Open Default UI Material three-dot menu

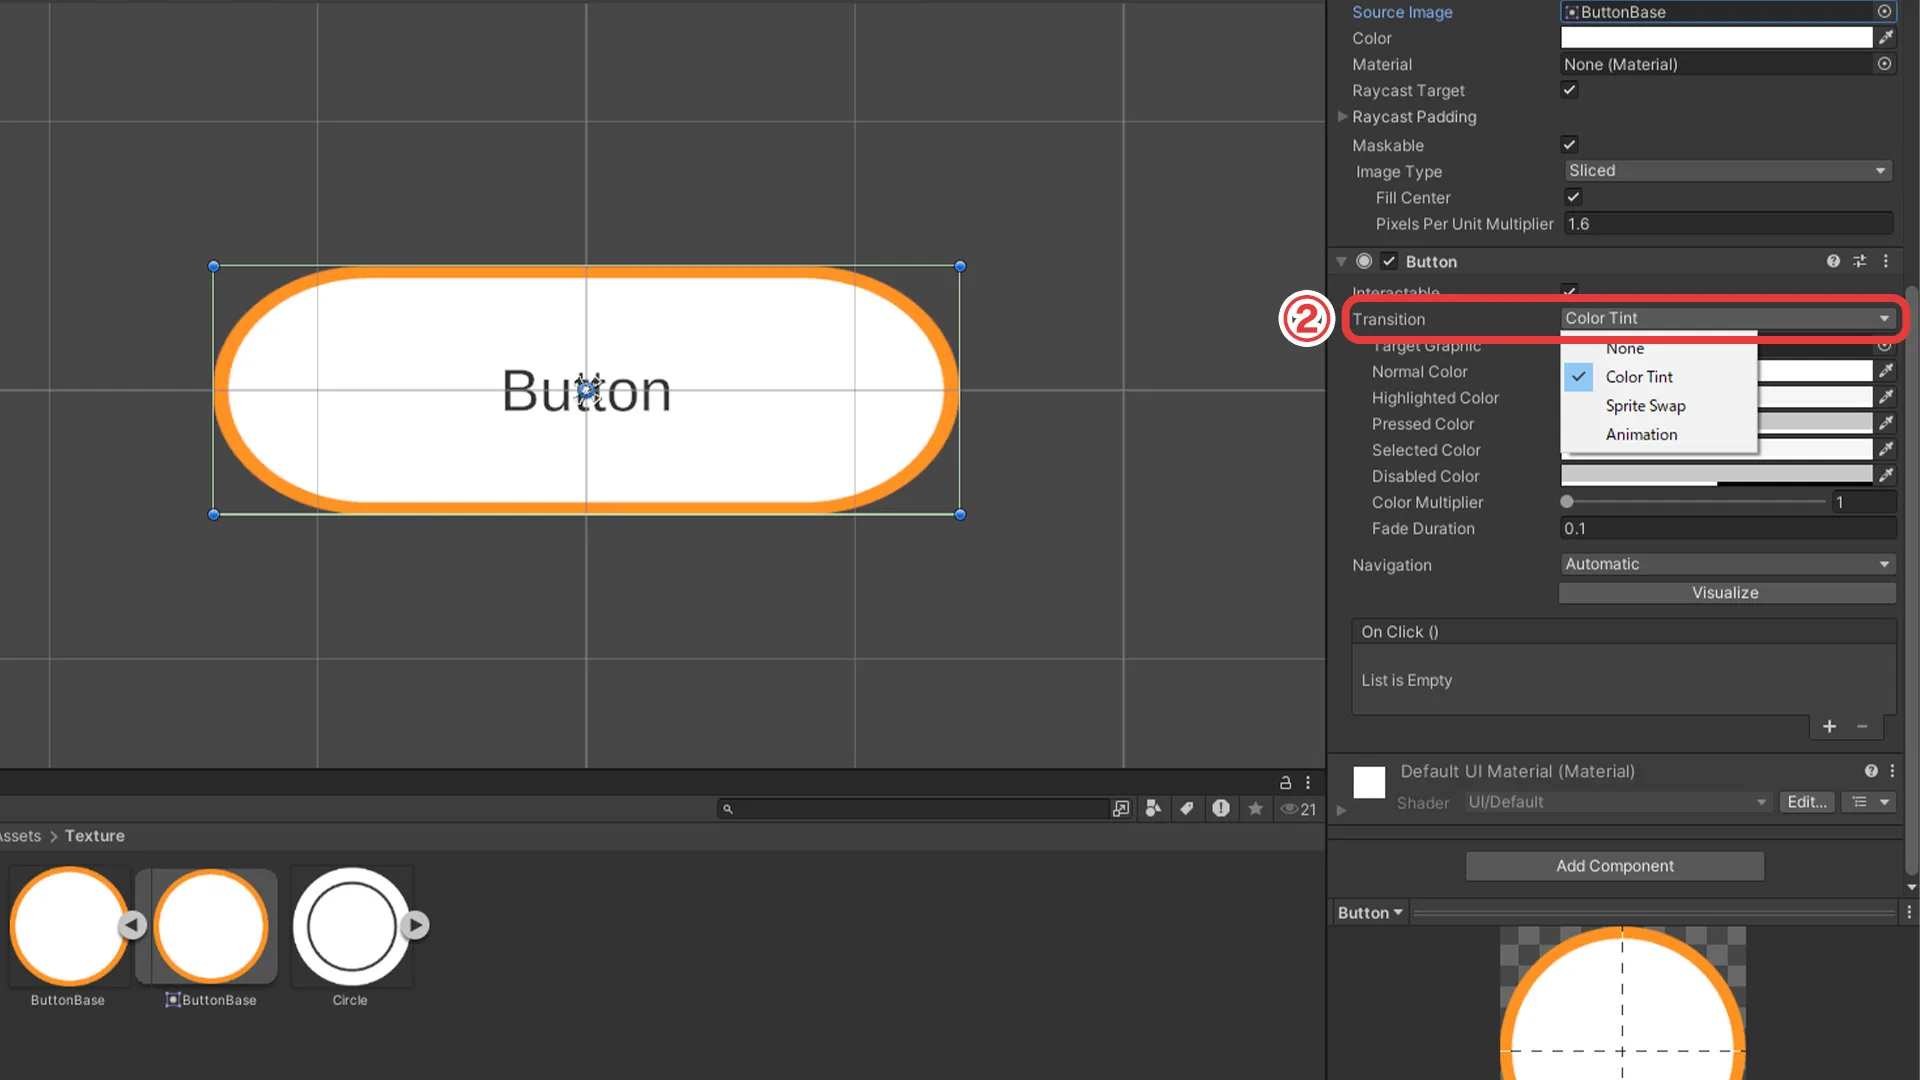click(x=1892, y=771)
